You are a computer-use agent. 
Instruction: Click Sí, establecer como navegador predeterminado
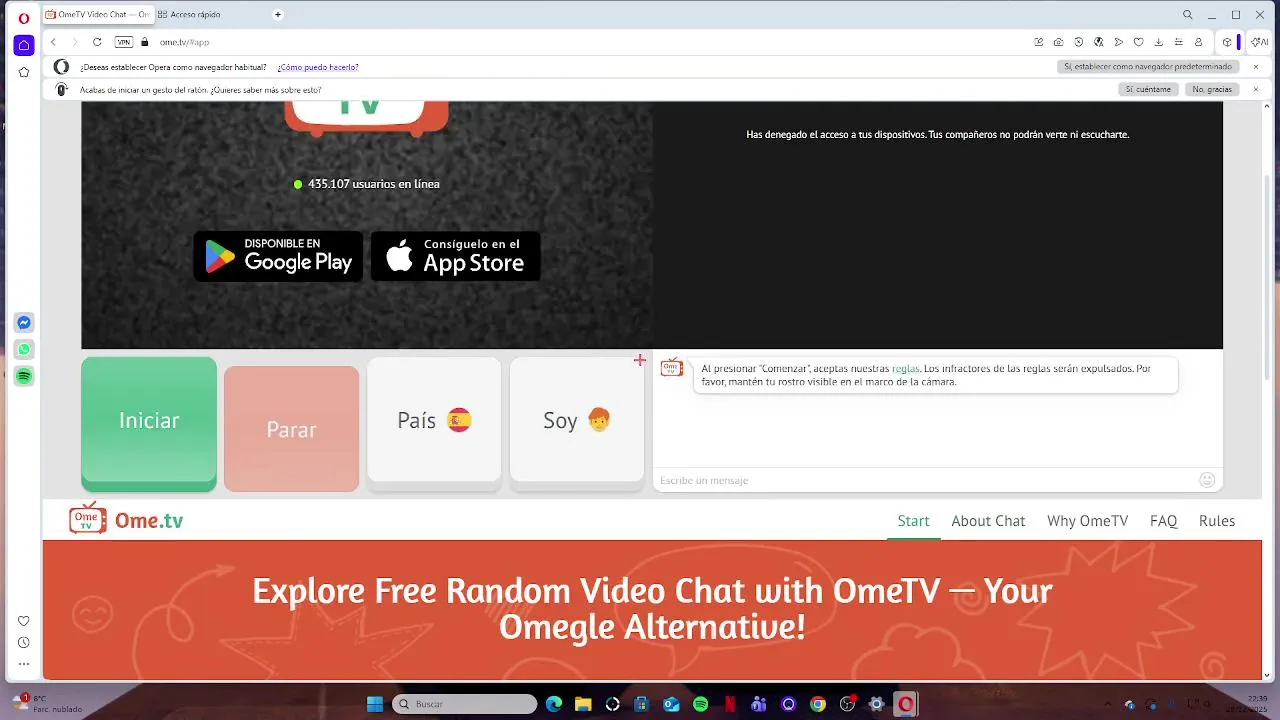pos(1148,67)
